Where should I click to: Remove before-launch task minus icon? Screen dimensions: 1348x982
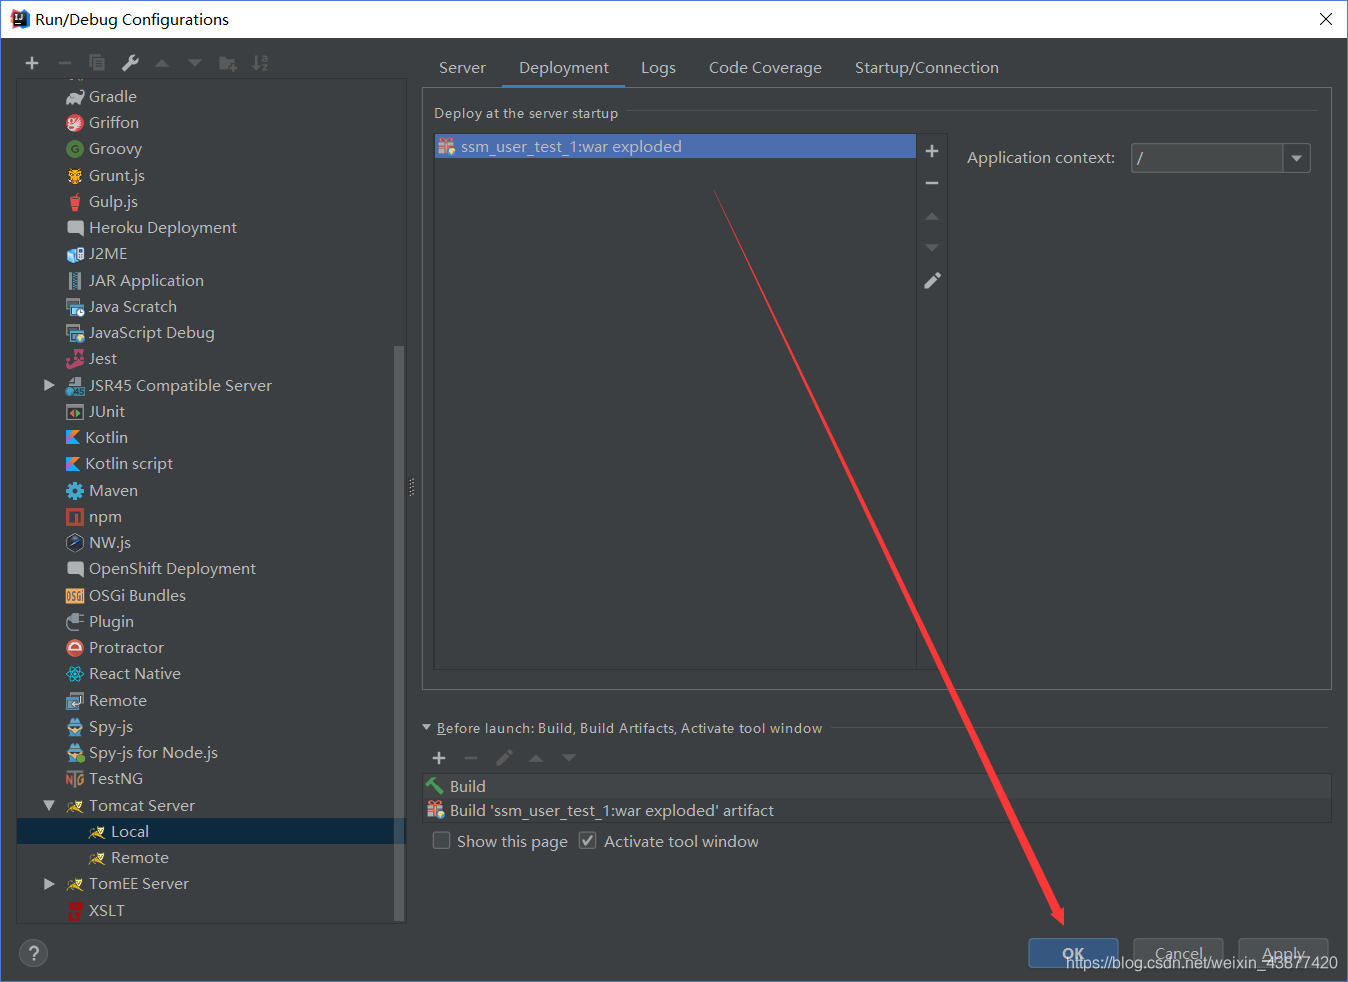point(471,758)
